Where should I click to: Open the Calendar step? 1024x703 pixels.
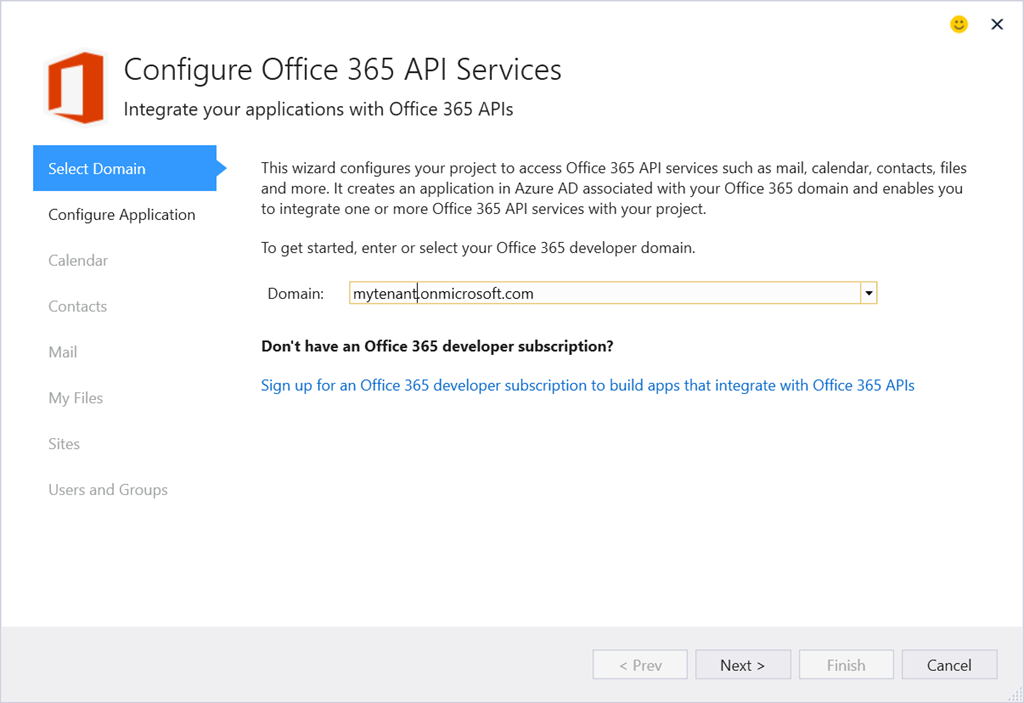tap(78, 261)
